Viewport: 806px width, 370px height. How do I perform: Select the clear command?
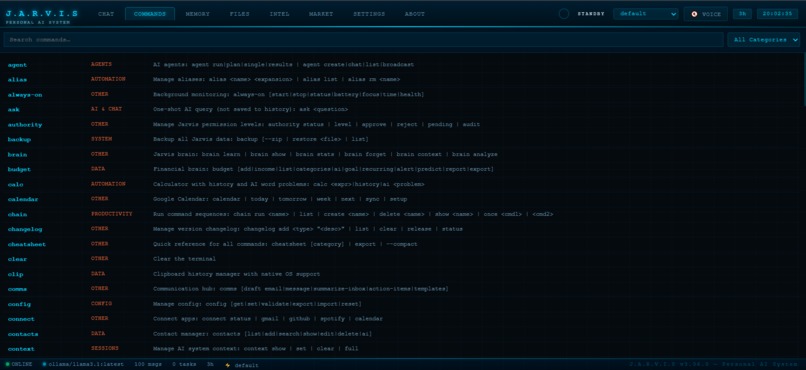17,259
